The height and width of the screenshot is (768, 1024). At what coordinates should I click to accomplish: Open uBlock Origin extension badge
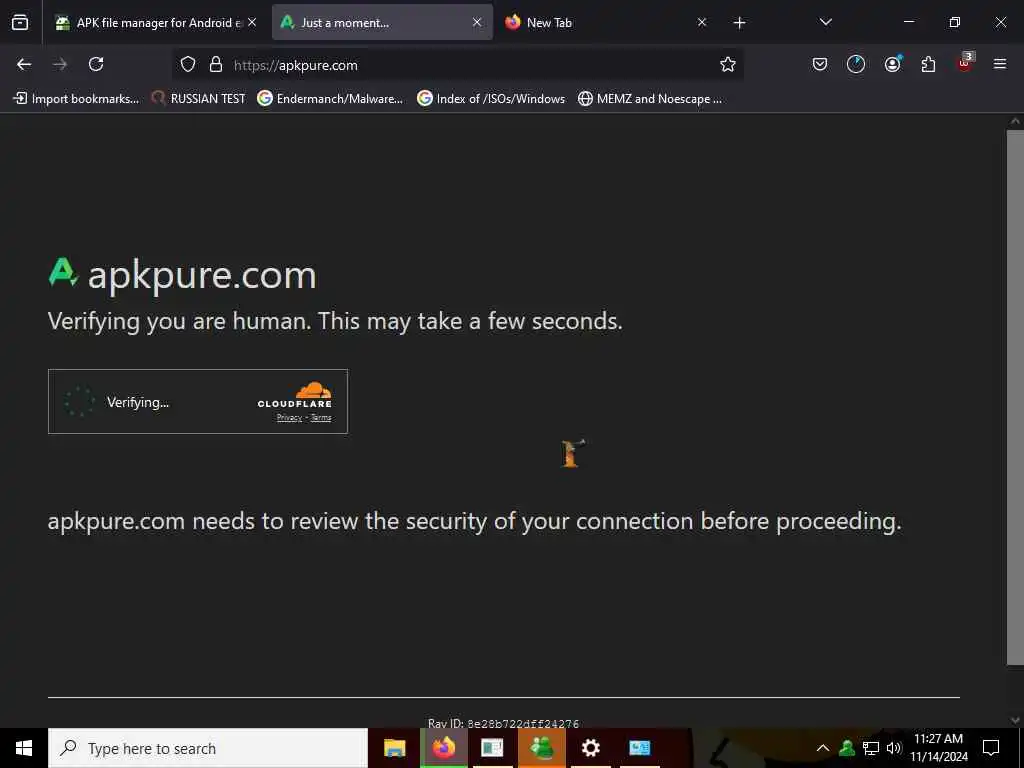[x=965, y=63]
